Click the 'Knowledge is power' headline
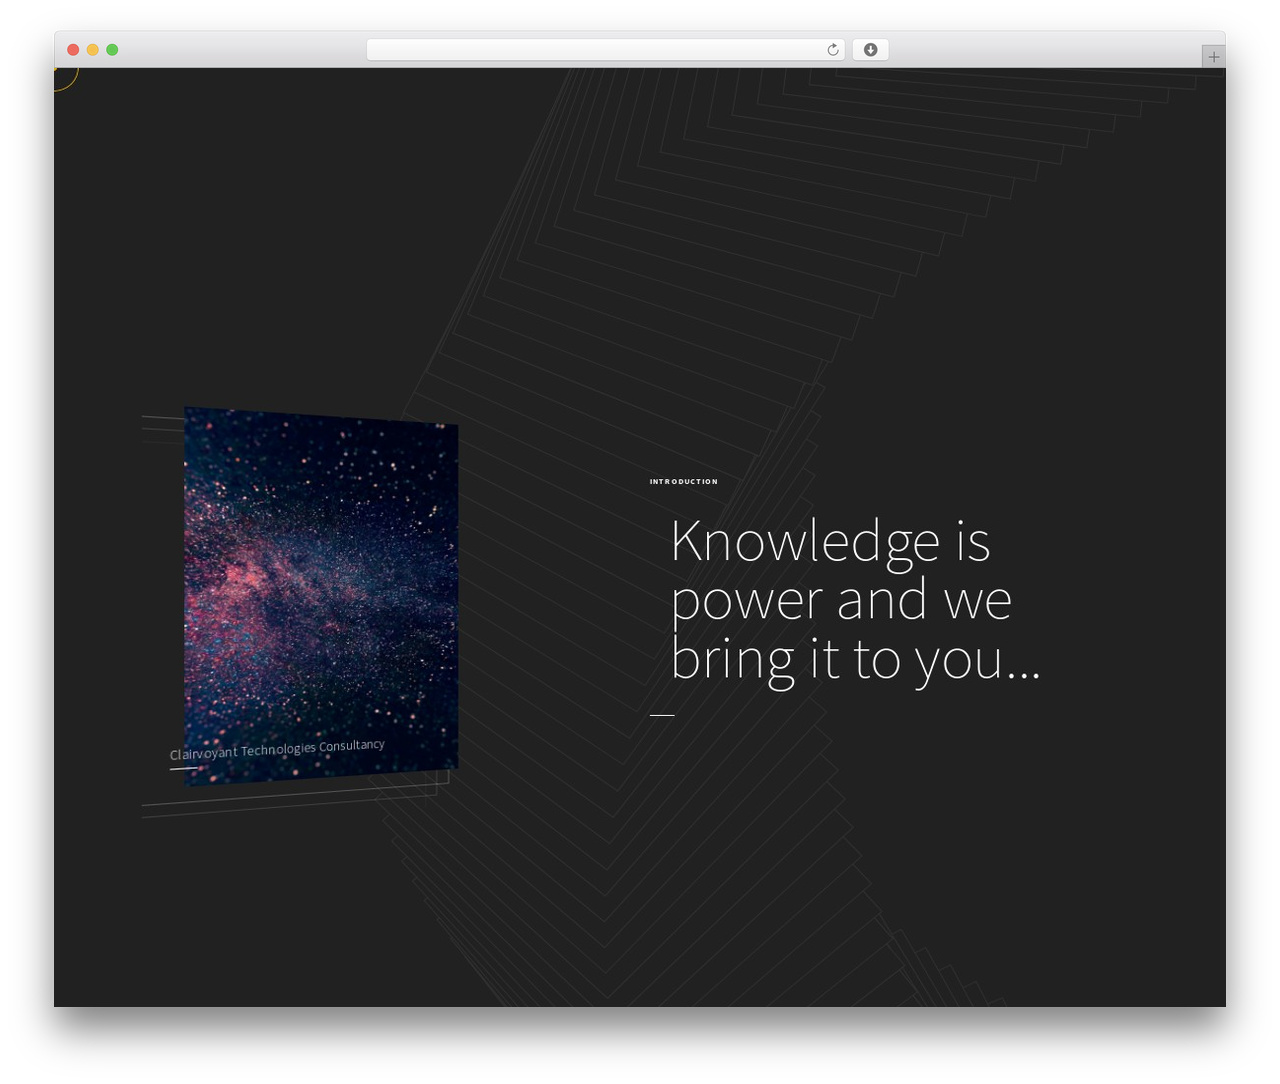Screen dimensions: 1280x1084 [x=855, y=600]
